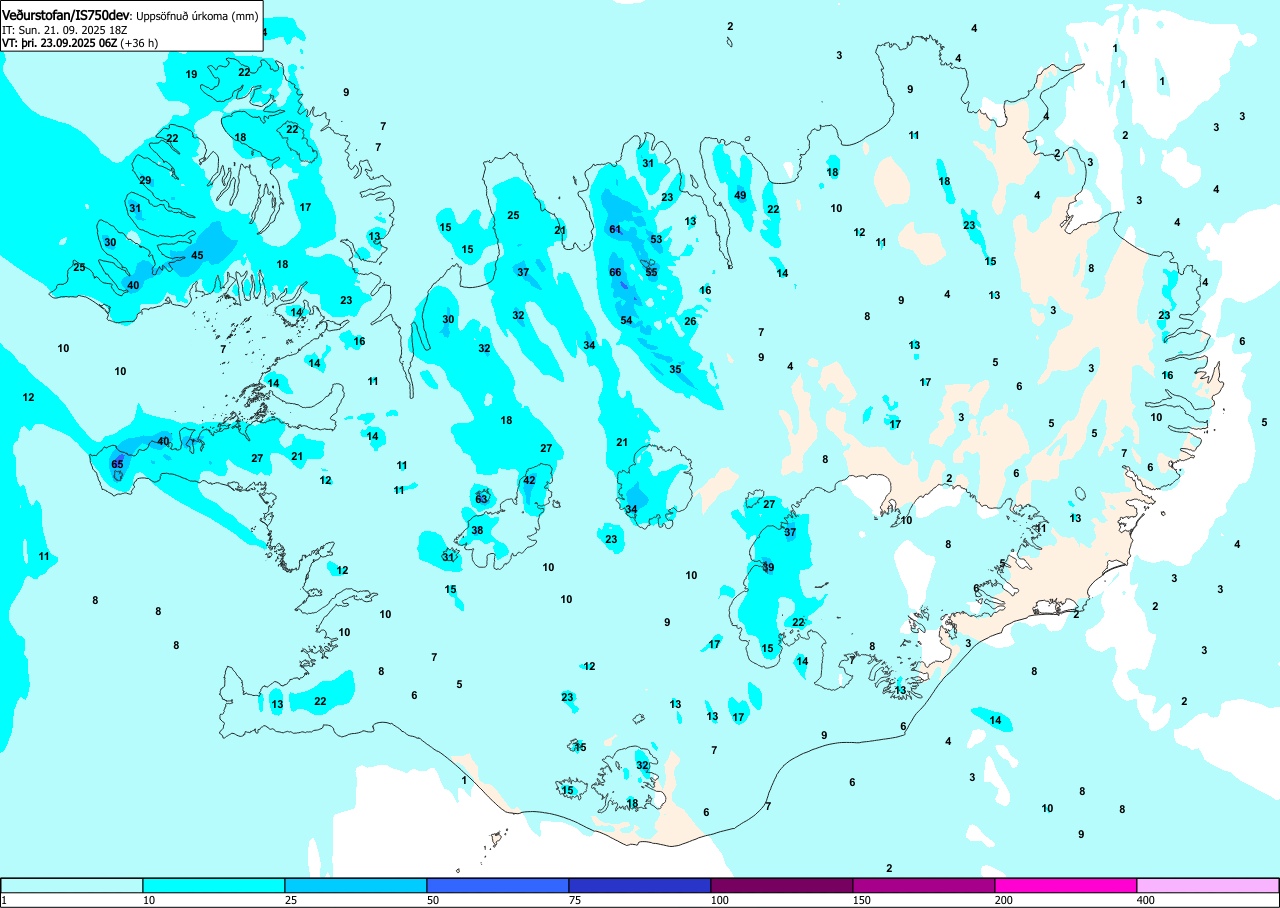The image size is (1280, 908).
Task: Click the precipitation value 19 on the map
Action: (191, 74)
